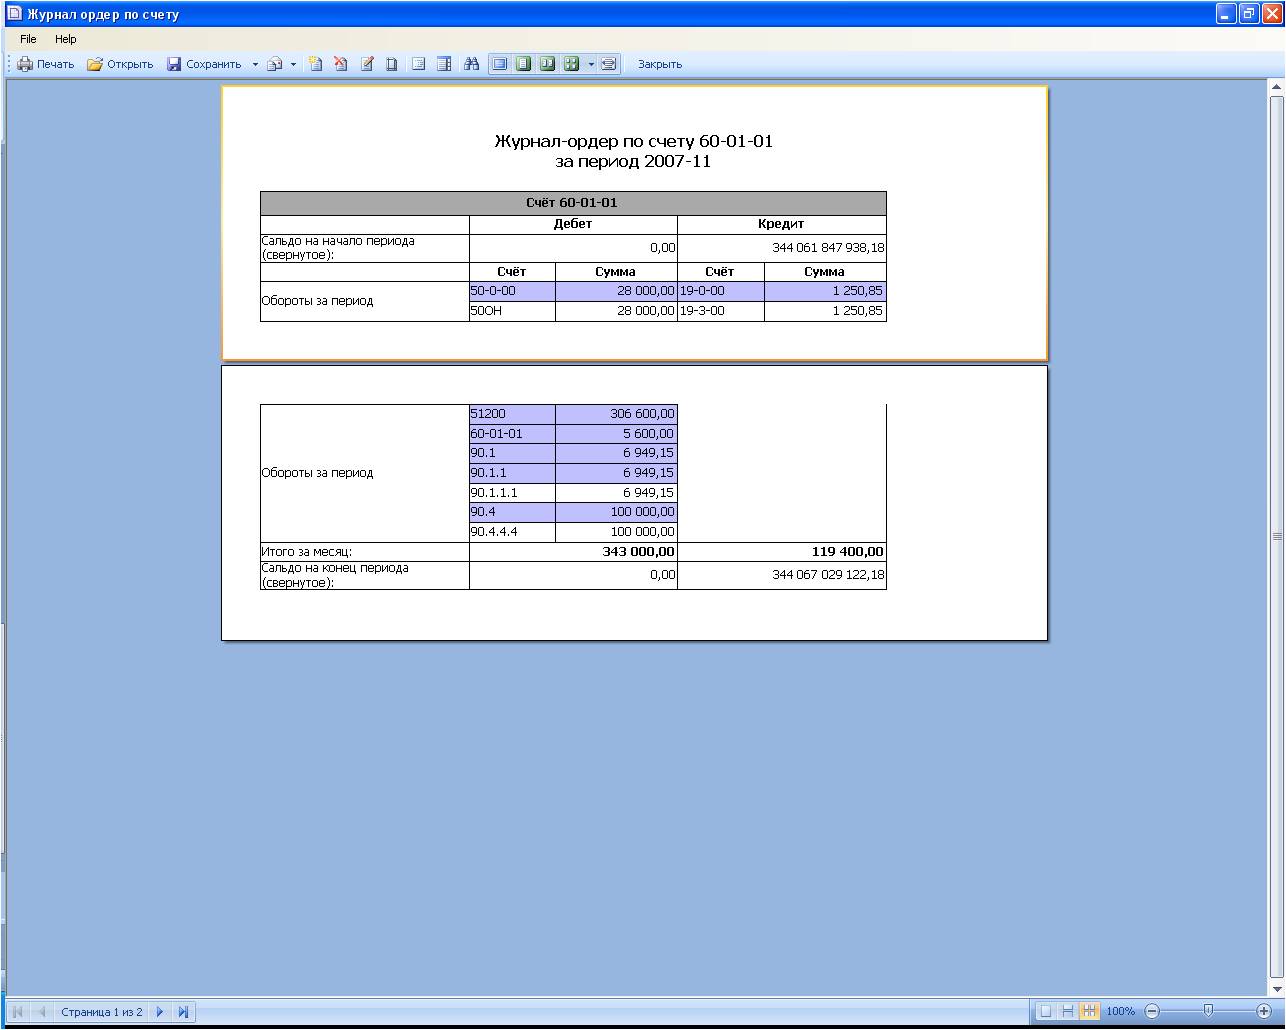
Task: Click the 100% zoom level label
Action: (x=1120, y=1012)
